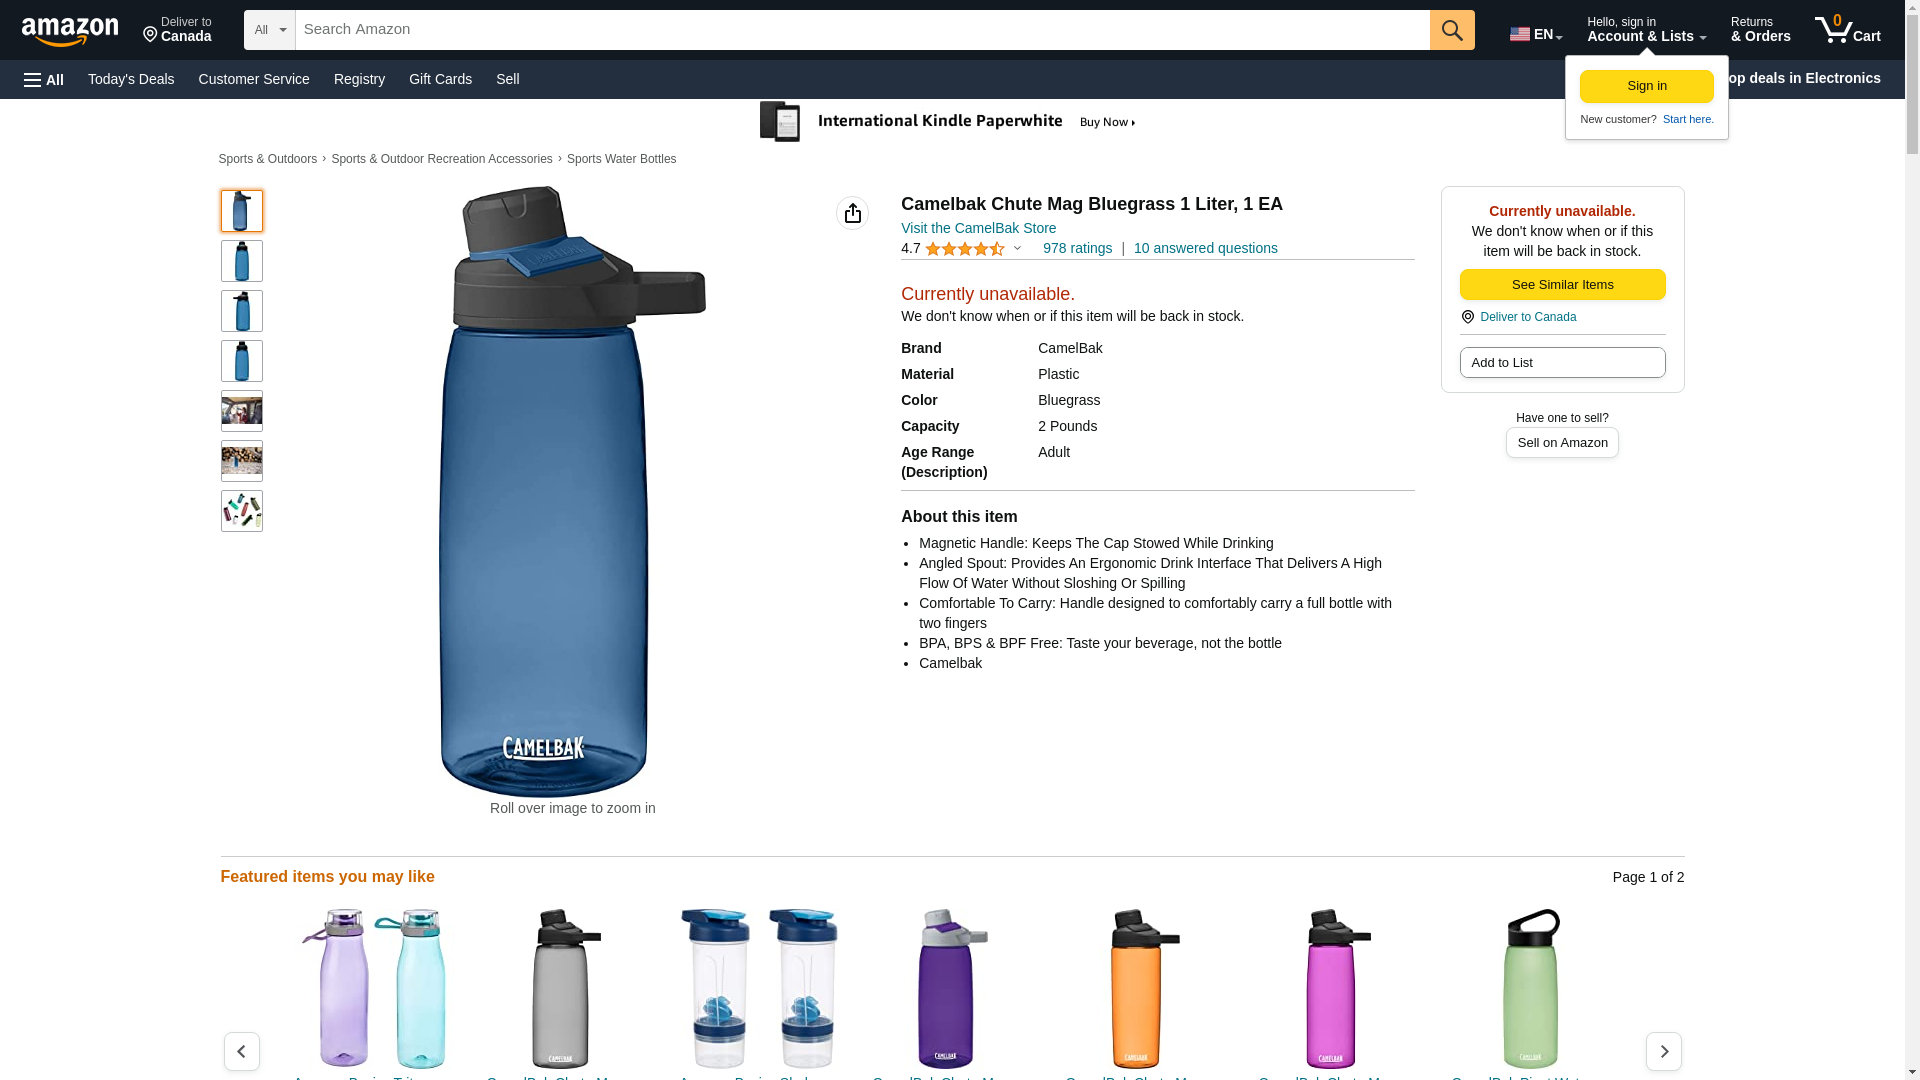Open the 978 ratings link
This screenshot has width=1920, height=1080.
click(1077, 248)
